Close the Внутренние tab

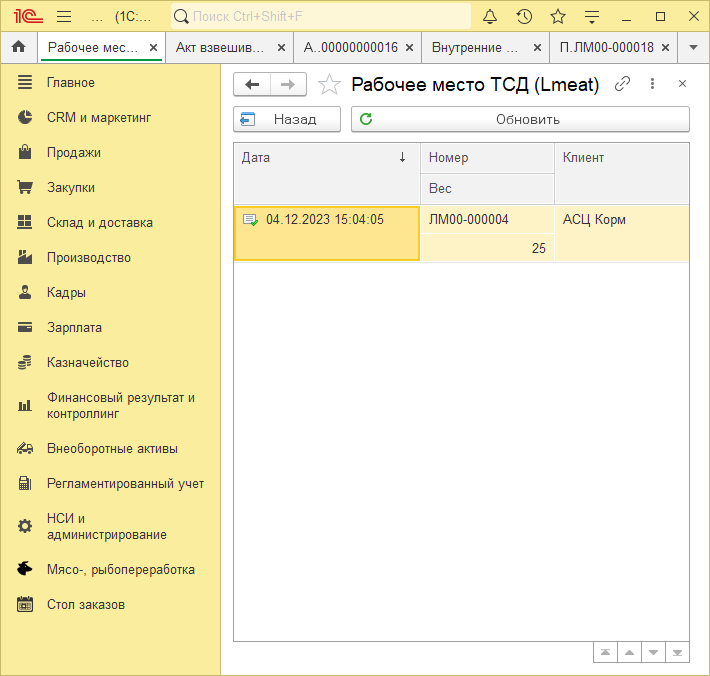537,47
